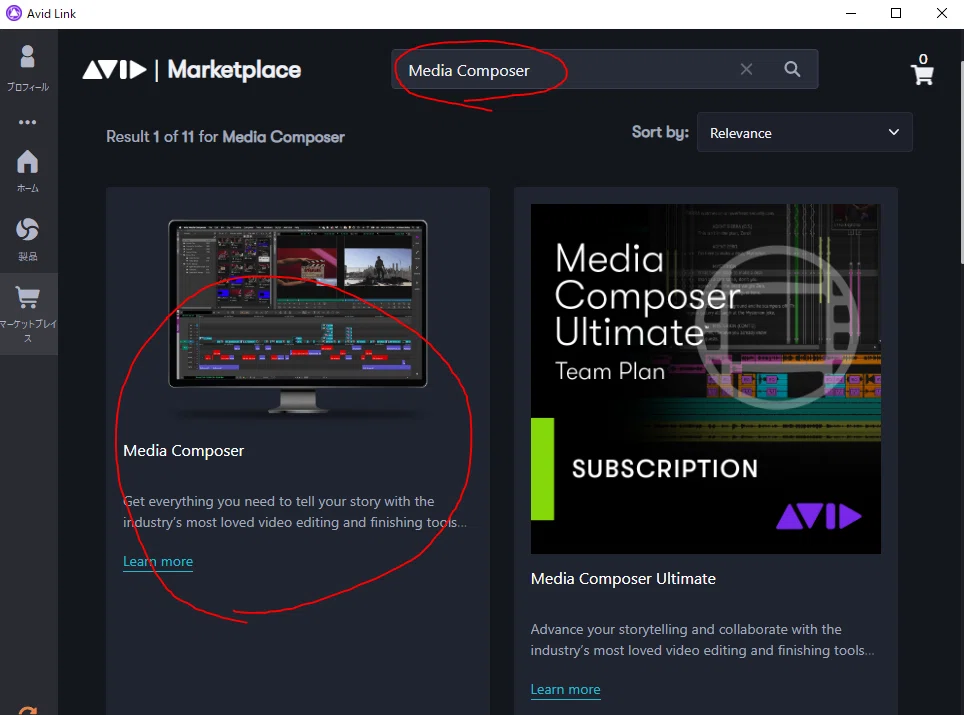Select the Media Composer monitor thumbnail
Screen dimensions: 964x715
[x=298, y=317]
